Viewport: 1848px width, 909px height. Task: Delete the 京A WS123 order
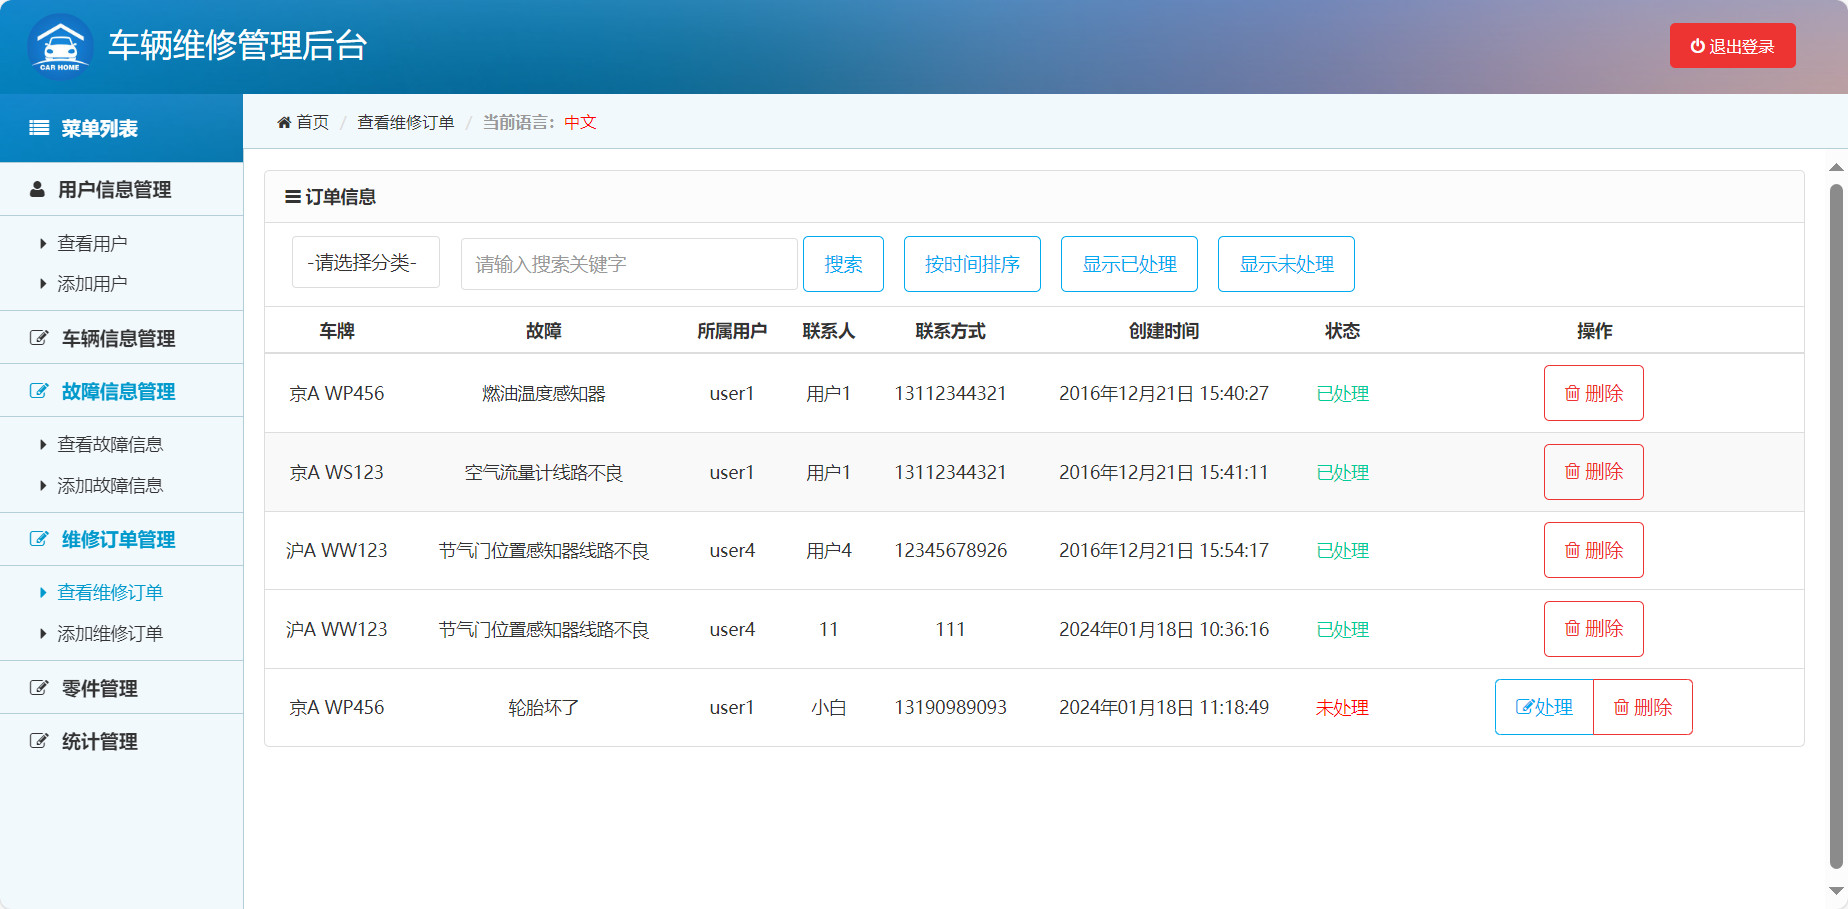pos(1594,472)
